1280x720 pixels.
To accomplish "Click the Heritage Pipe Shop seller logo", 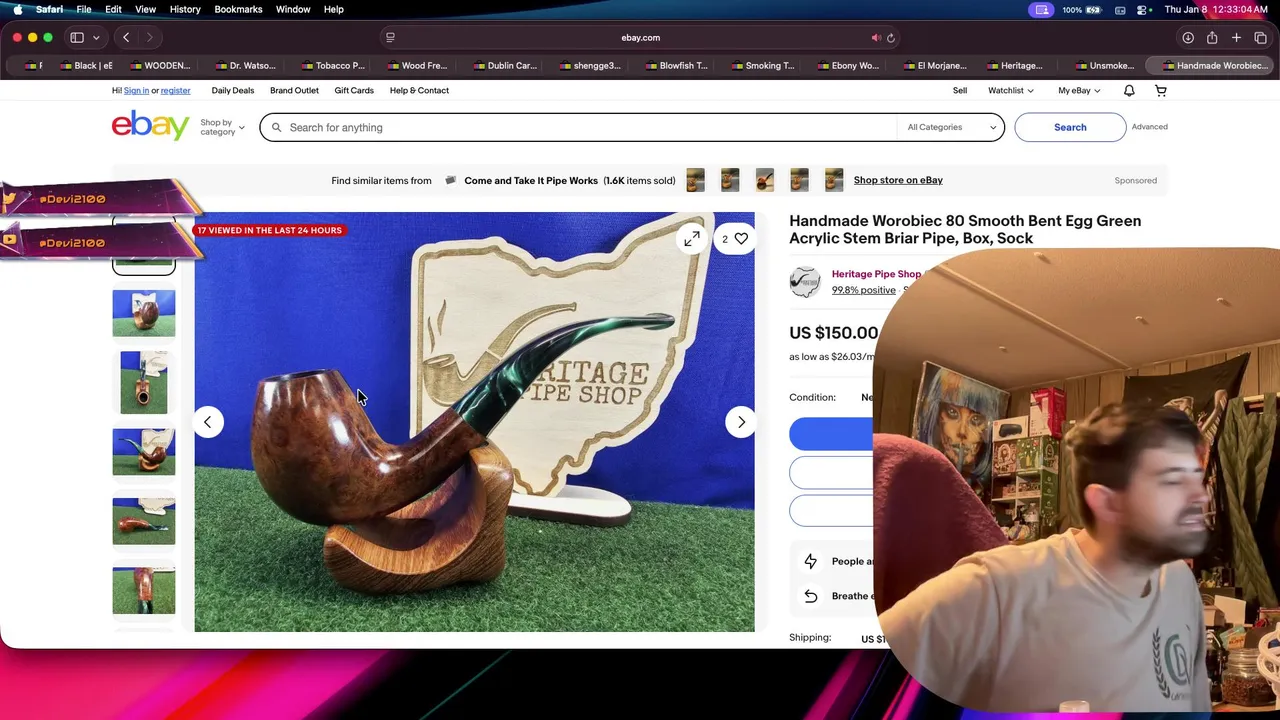I will 805,282.
